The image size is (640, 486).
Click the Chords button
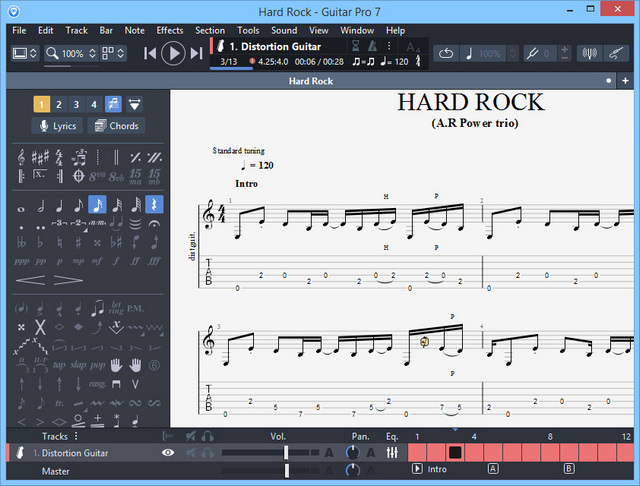point(116,126)
